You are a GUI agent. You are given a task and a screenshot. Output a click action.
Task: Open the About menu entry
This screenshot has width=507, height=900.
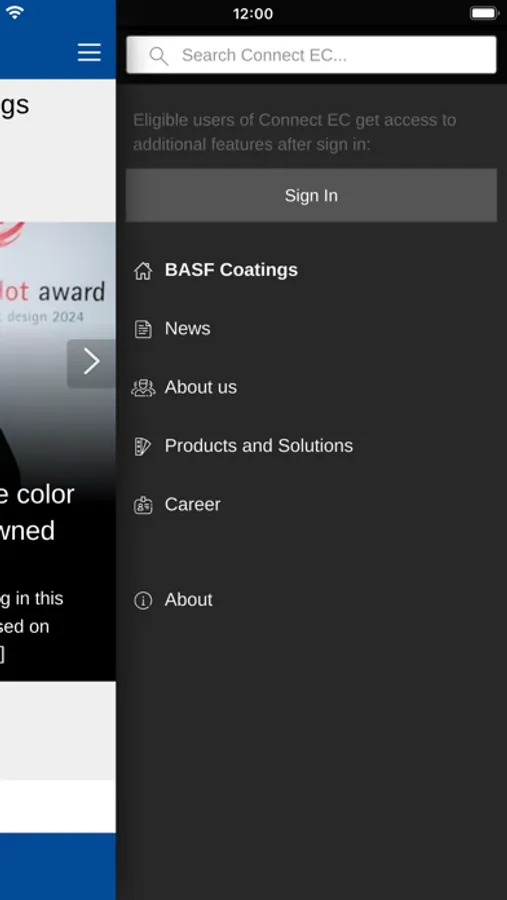coord(188,600)
